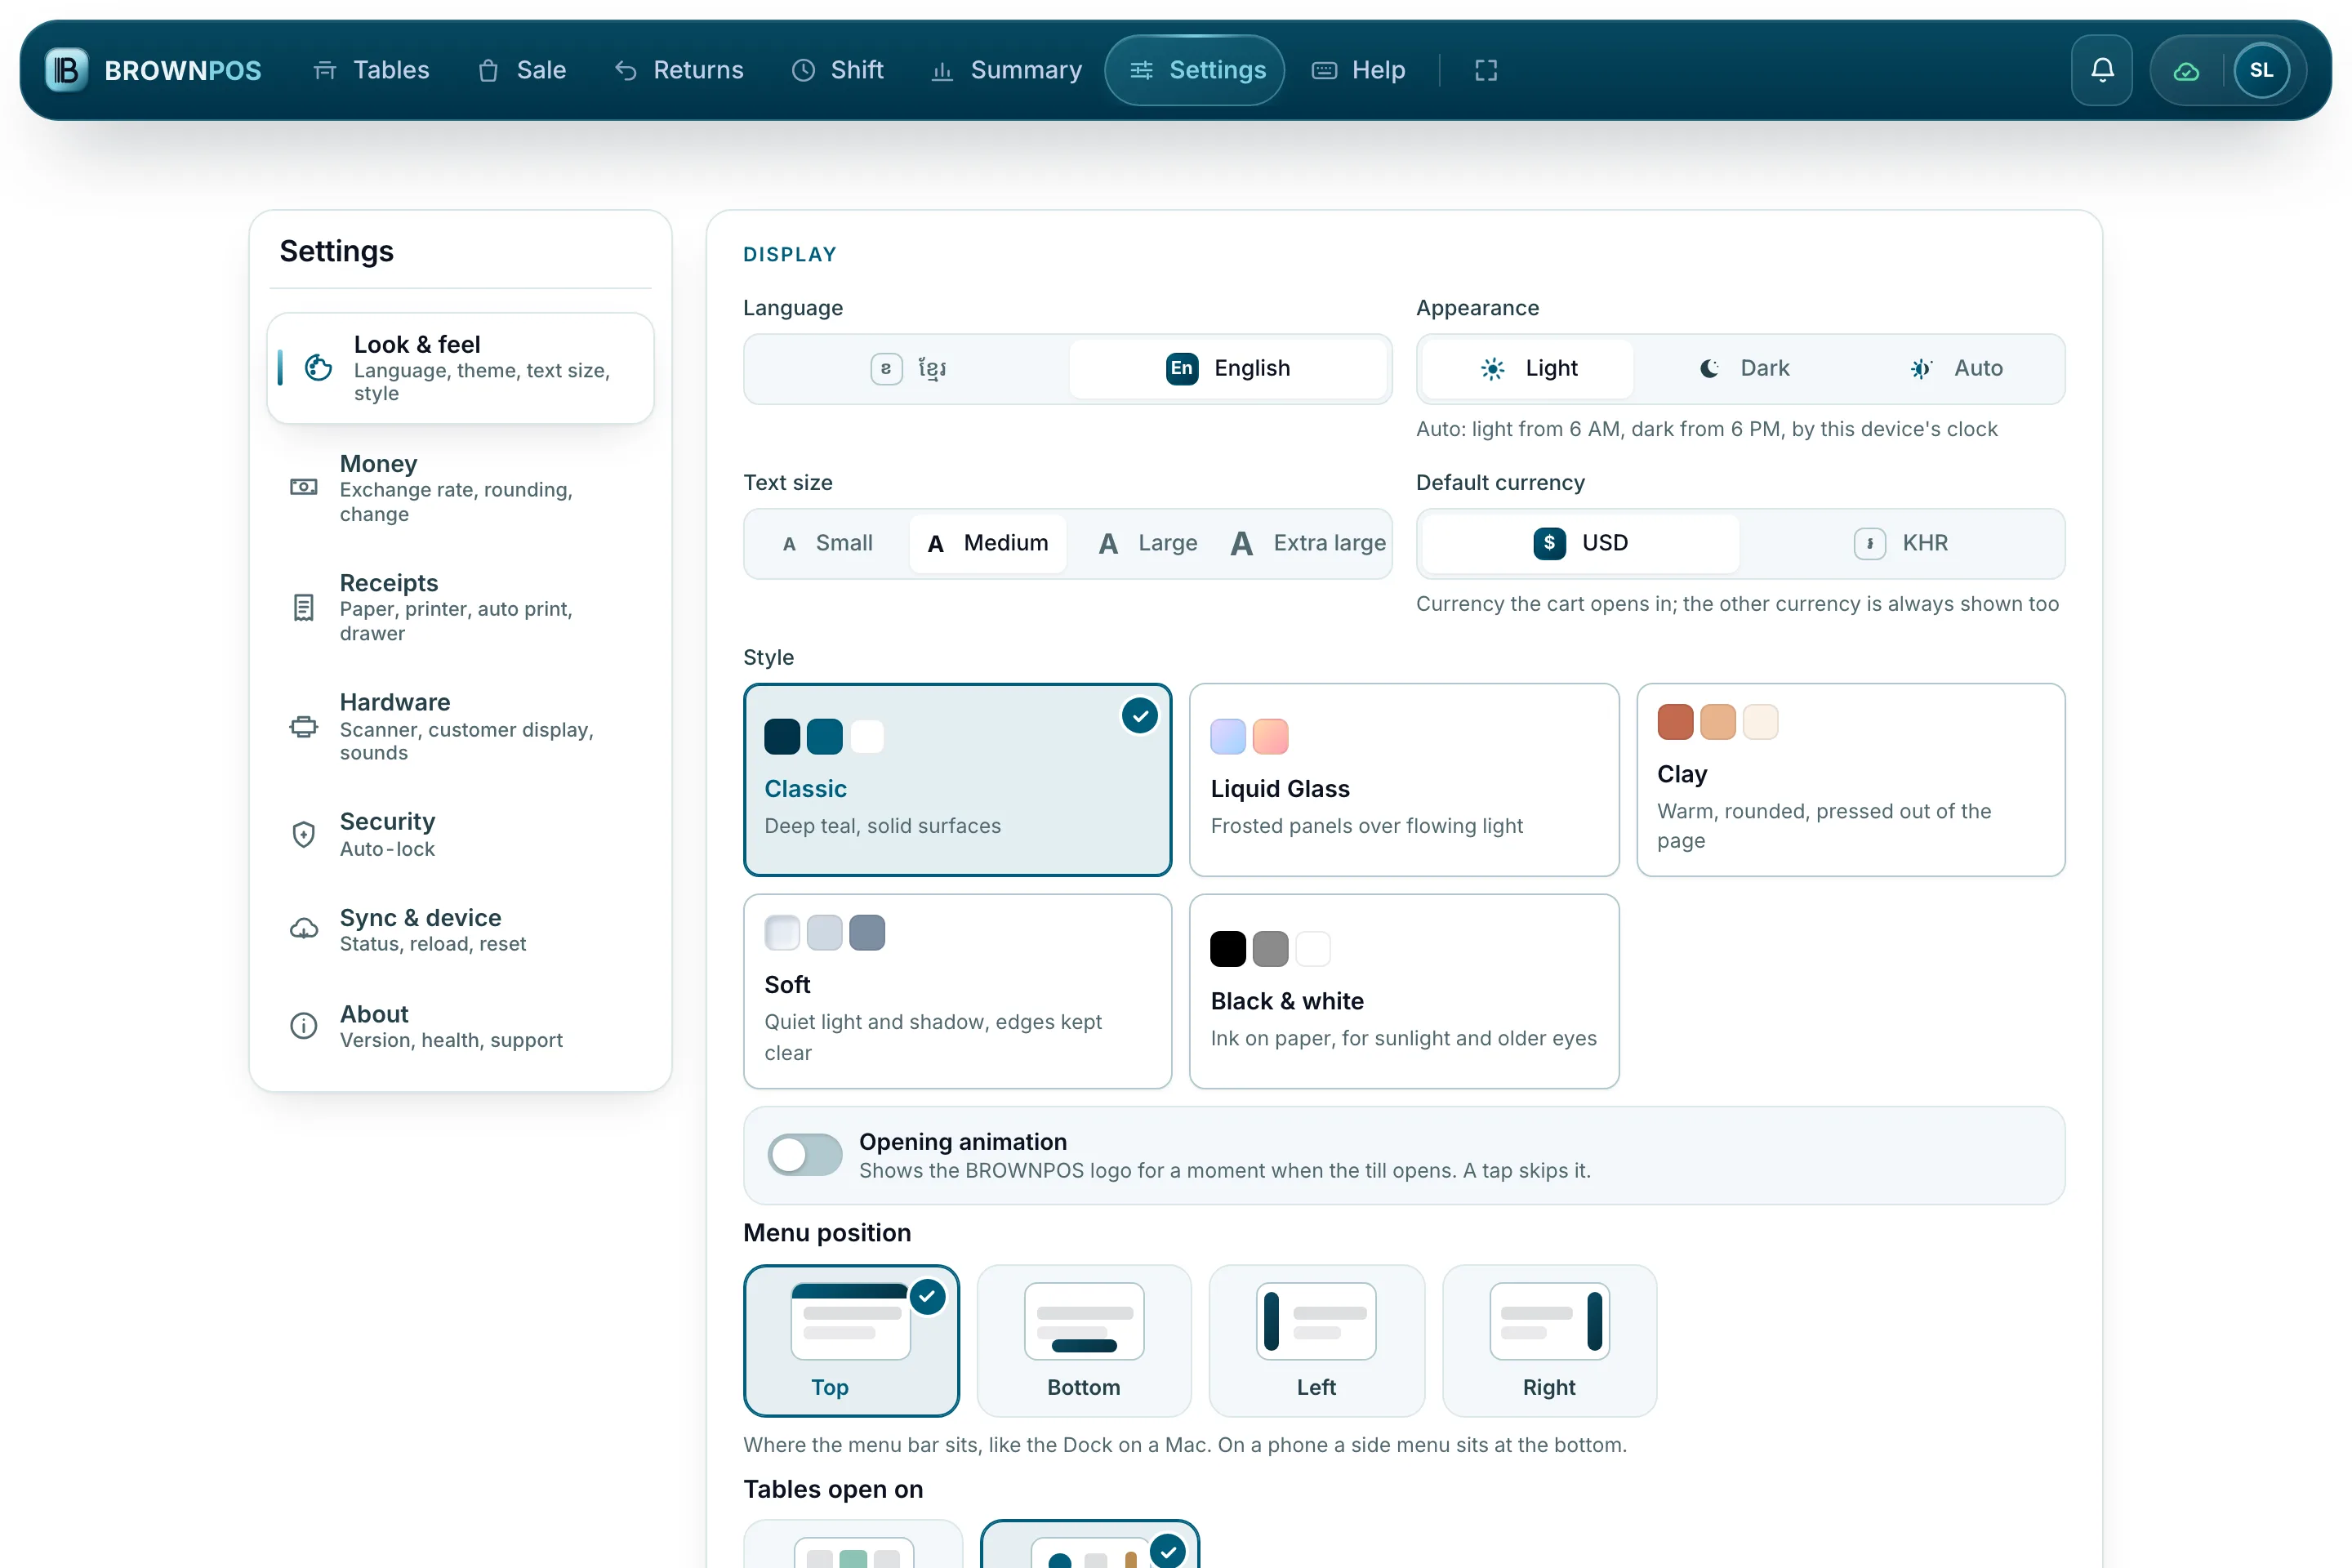The image size is (2352, 1568).
Task: Set default currency to KHR
Action: [x=1901, y=543]
